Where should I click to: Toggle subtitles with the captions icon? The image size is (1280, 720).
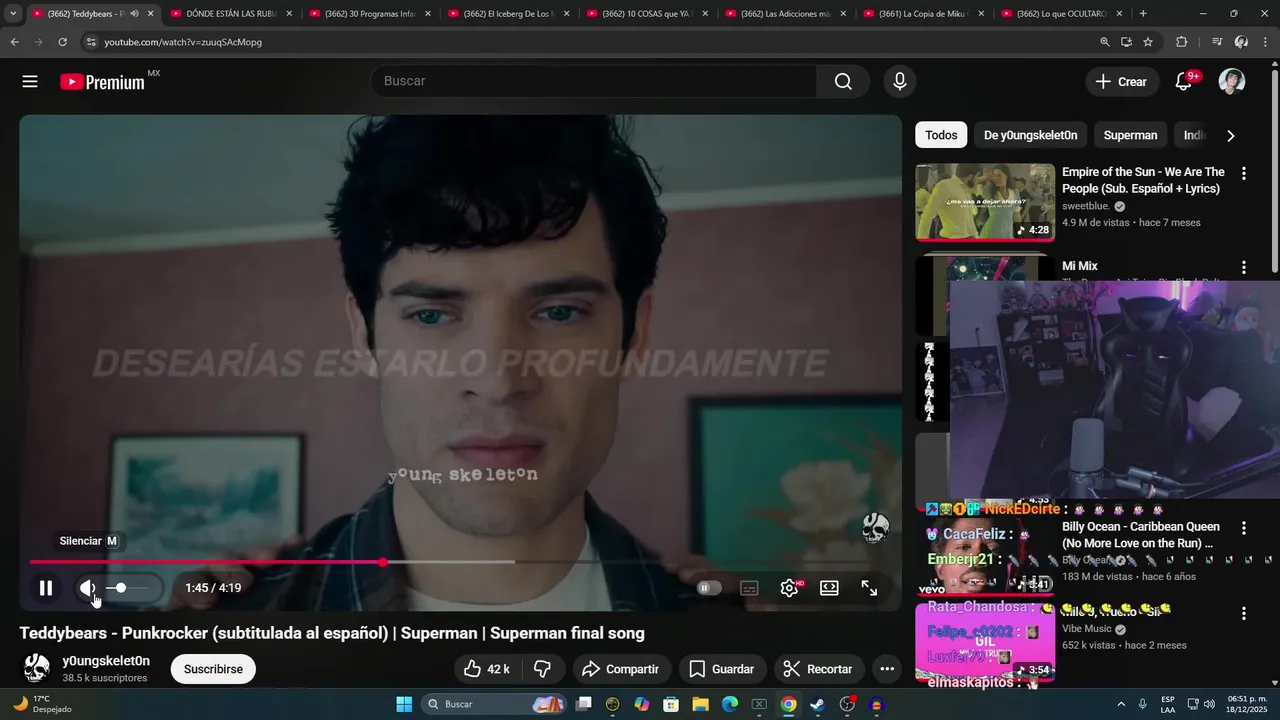click(749, 588)
